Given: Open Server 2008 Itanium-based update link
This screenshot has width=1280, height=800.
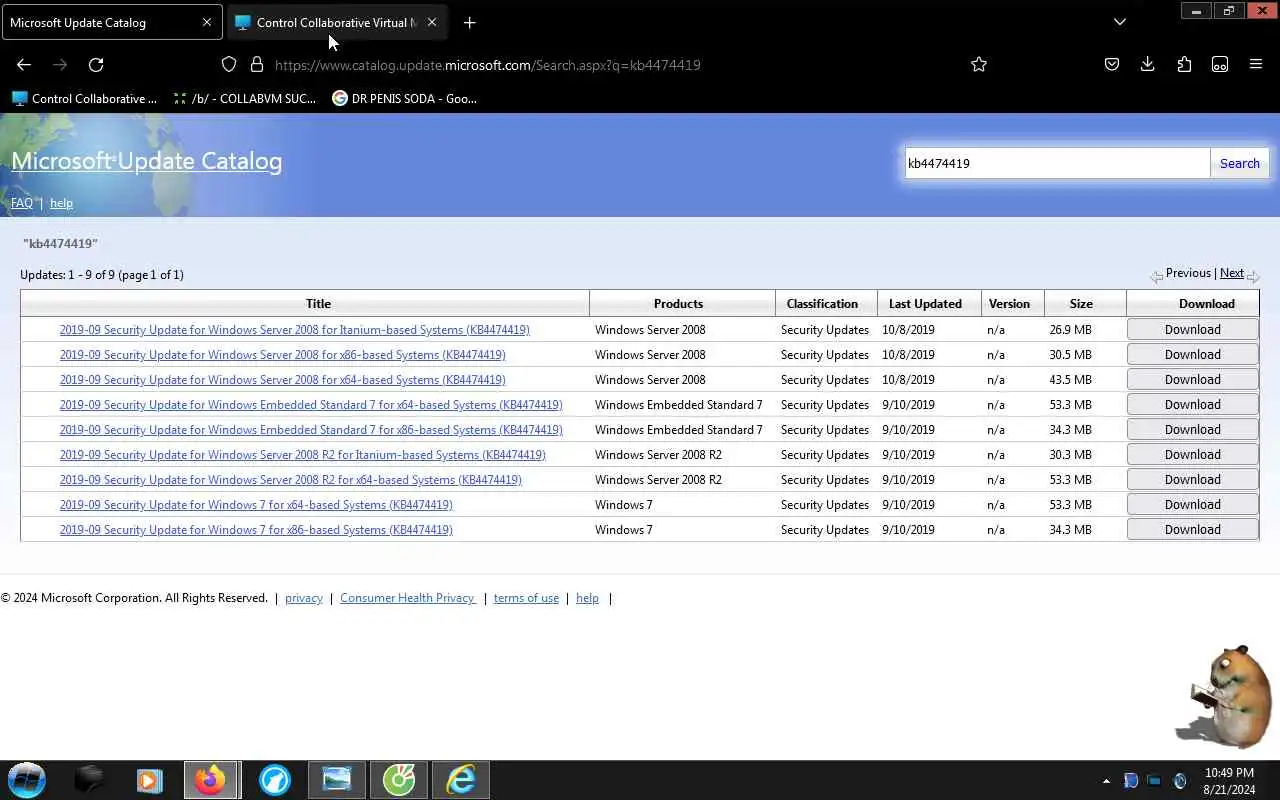Looking at the screenshot, I should pyautogui.click(x=294, y=330).
